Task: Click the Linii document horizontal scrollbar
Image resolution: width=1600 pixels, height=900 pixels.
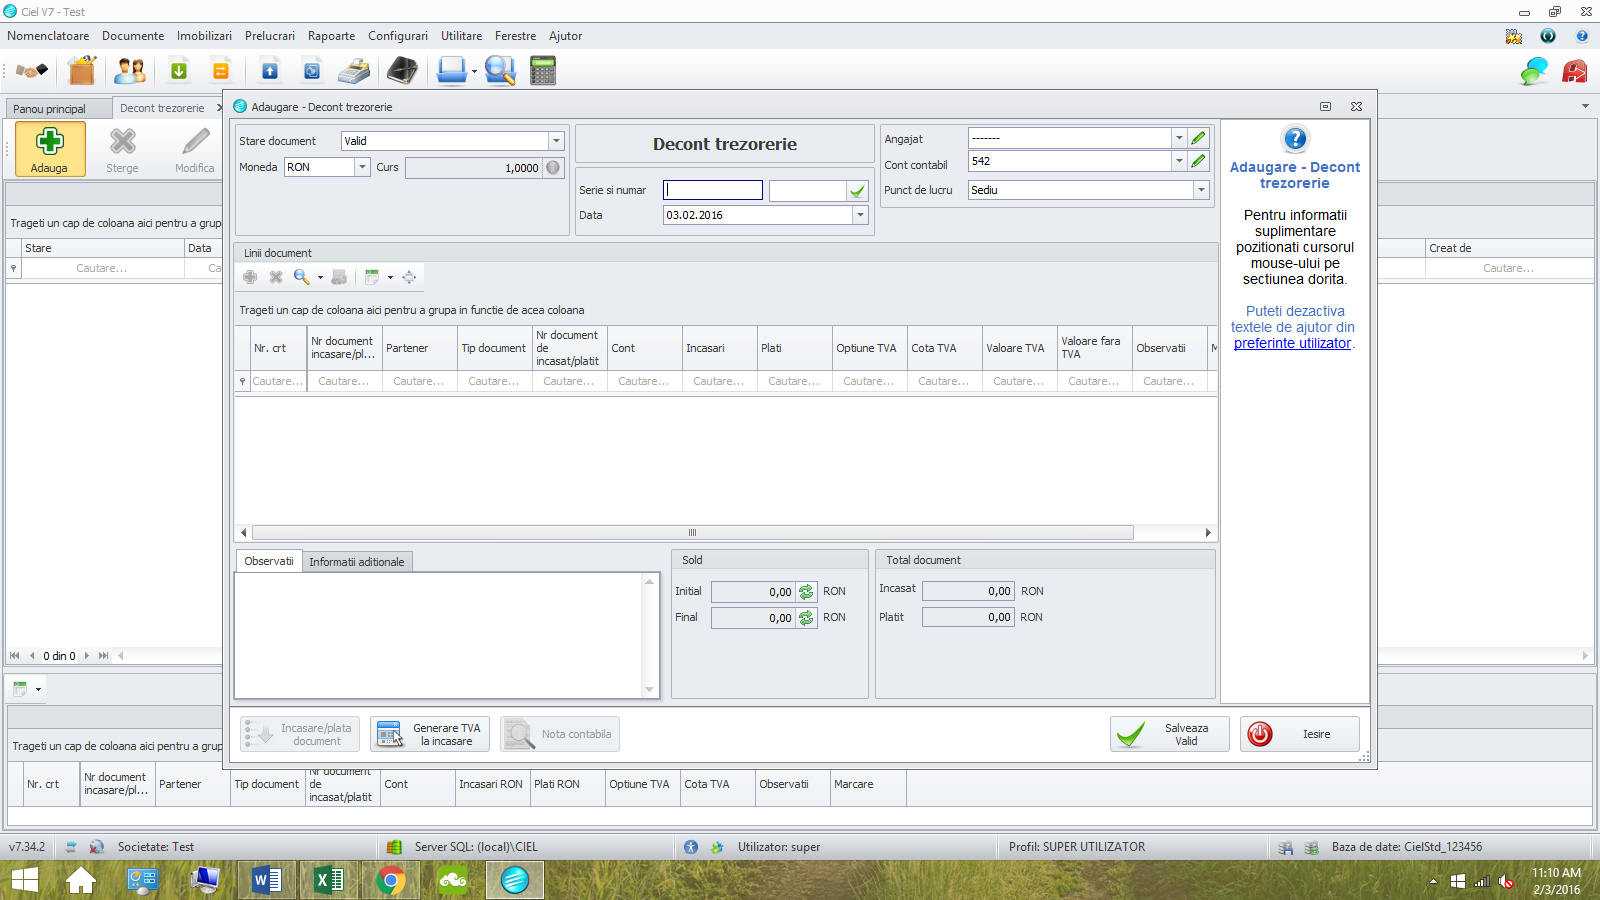Action: (692, 533)
